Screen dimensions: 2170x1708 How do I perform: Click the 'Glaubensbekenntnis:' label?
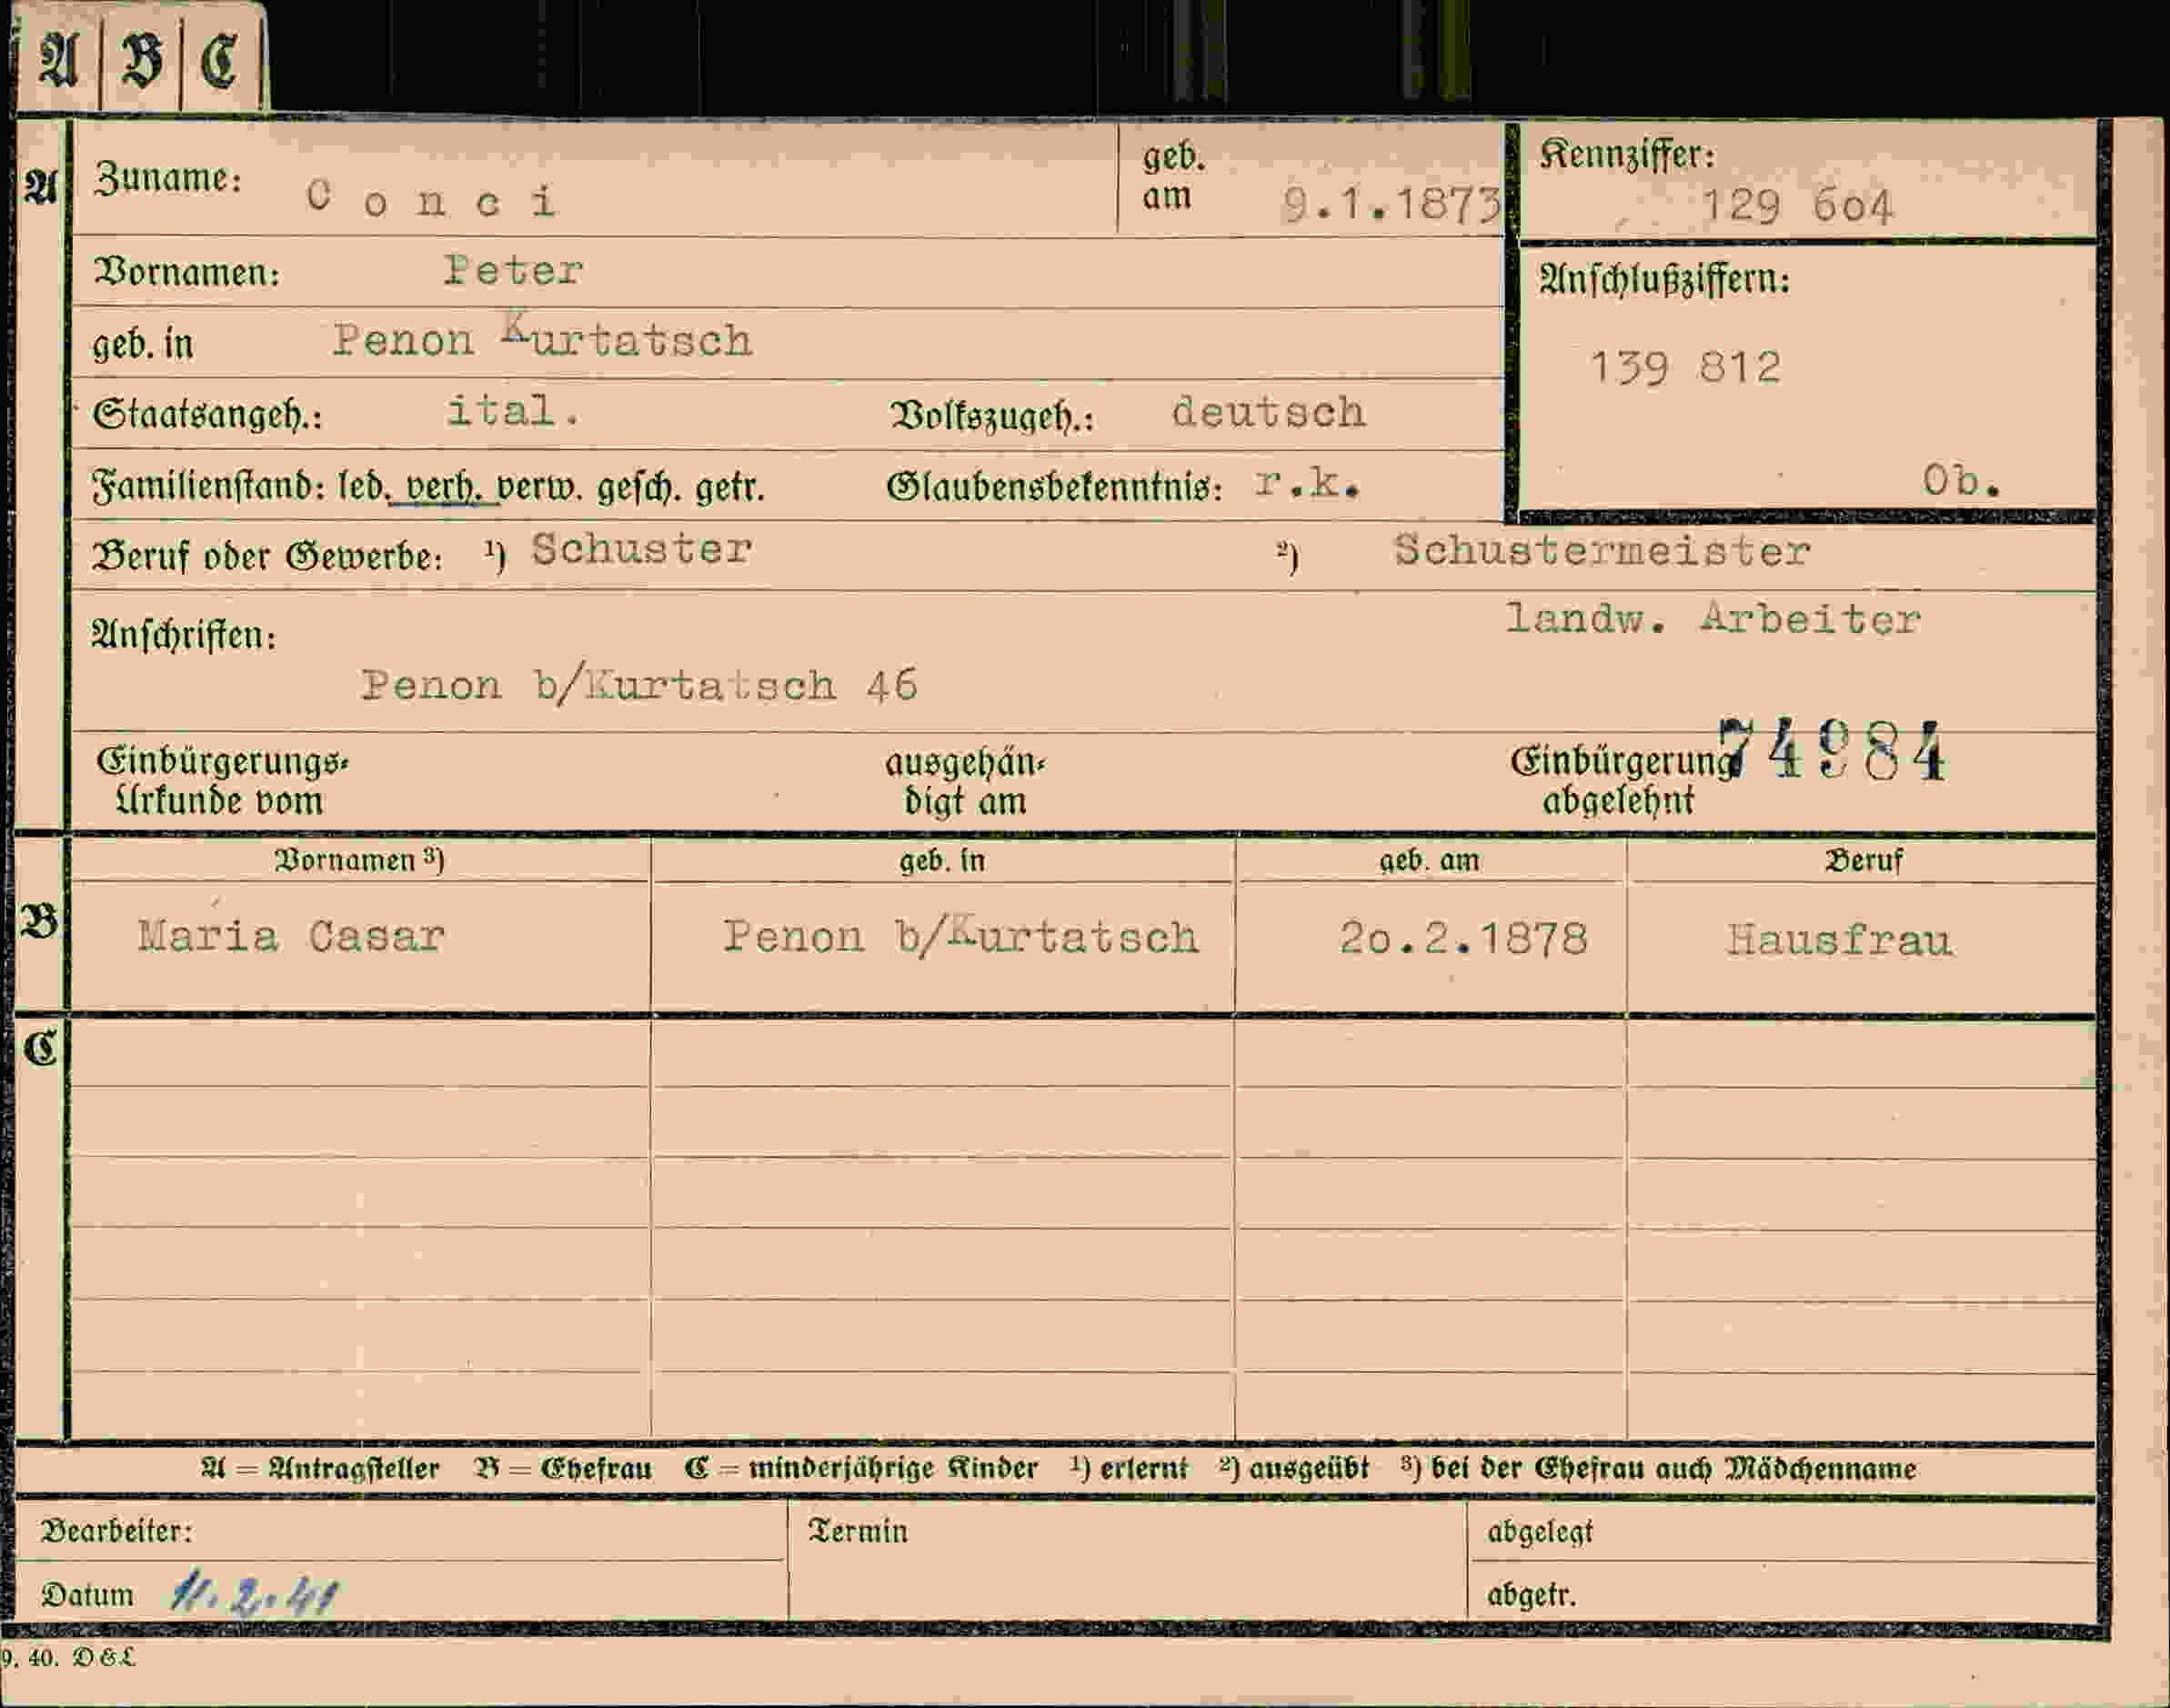[1054, 487]
